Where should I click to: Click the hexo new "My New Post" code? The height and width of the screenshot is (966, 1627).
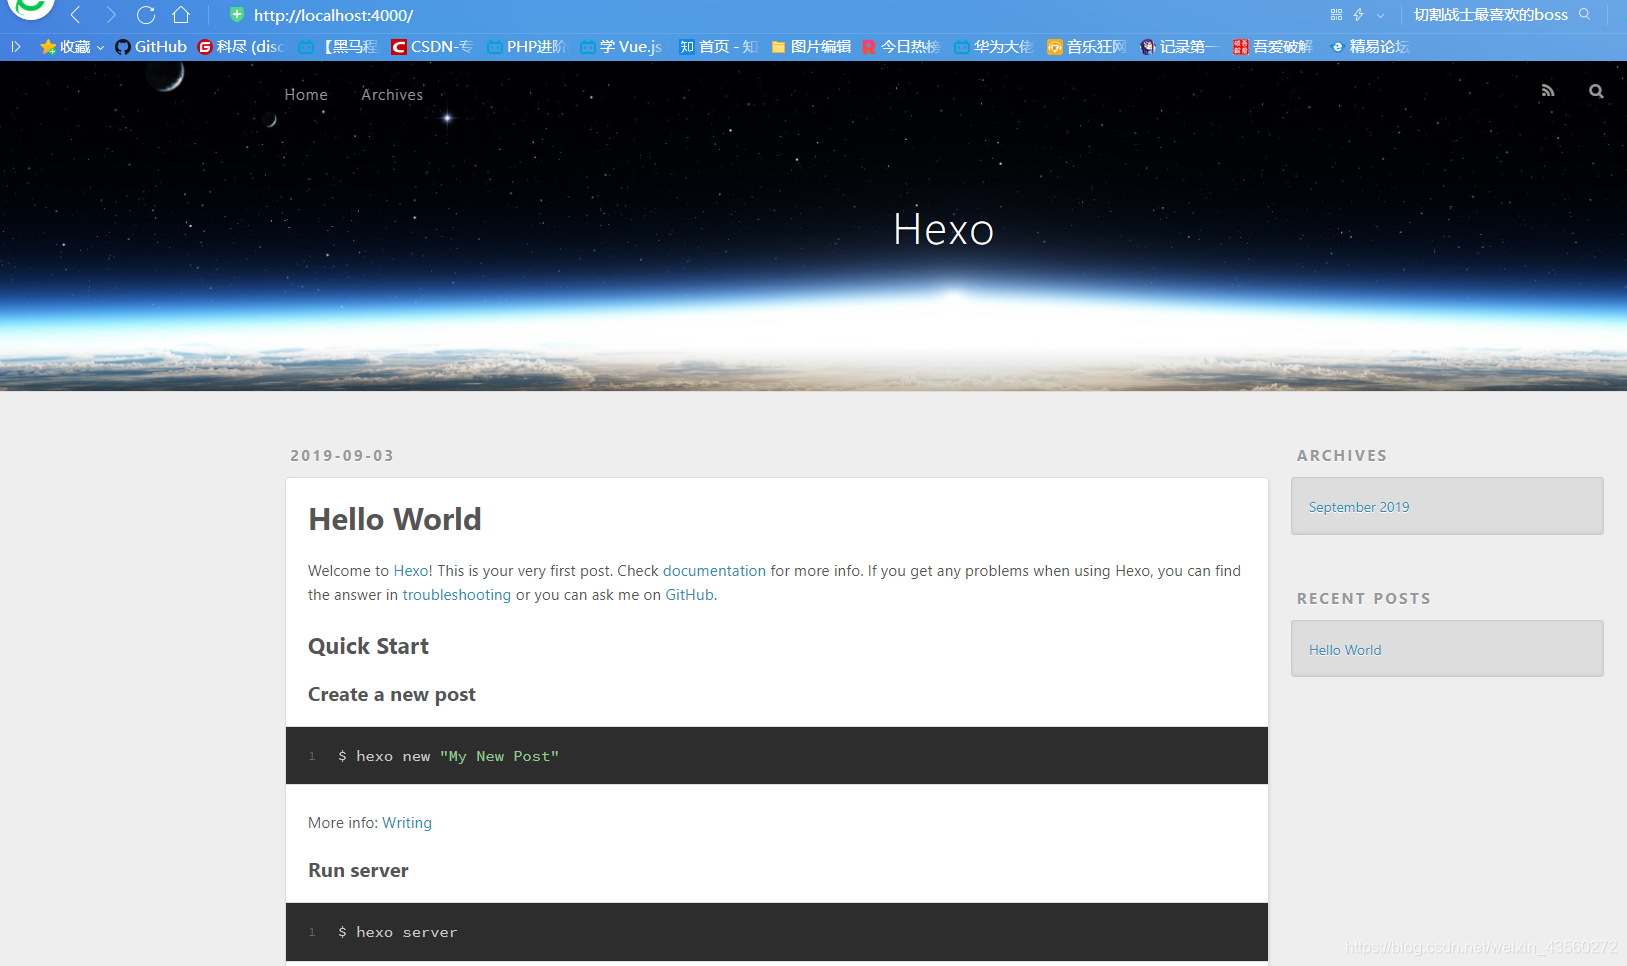(x=449, y=756)
